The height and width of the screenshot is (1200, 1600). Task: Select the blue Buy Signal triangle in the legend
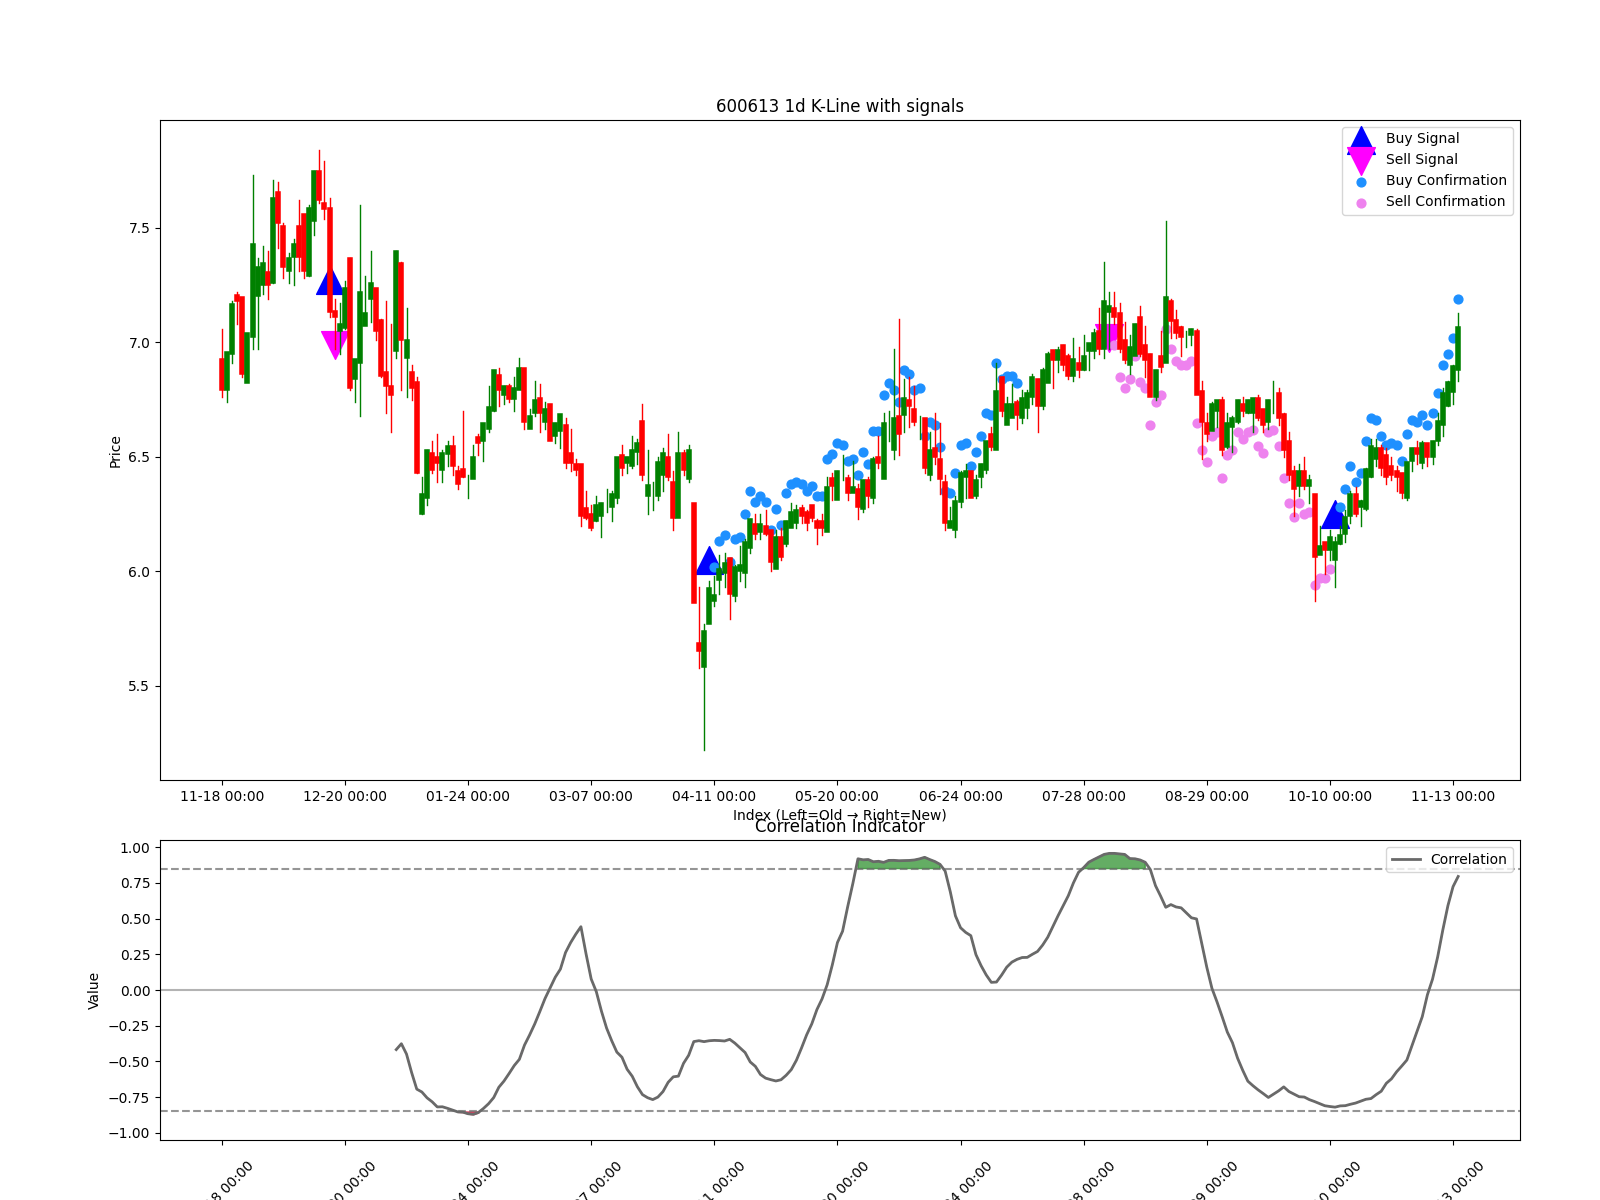pos(1361,138)
